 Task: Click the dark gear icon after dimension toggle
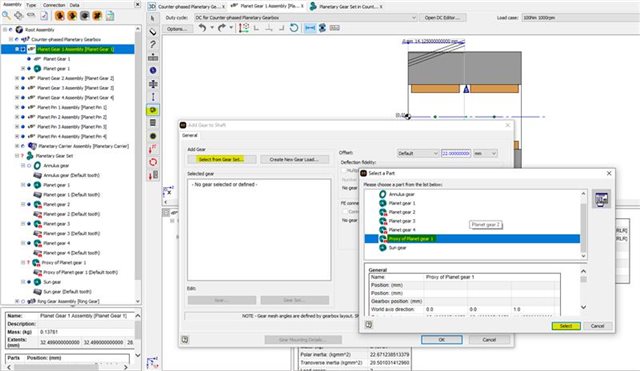tap(322, 28)
